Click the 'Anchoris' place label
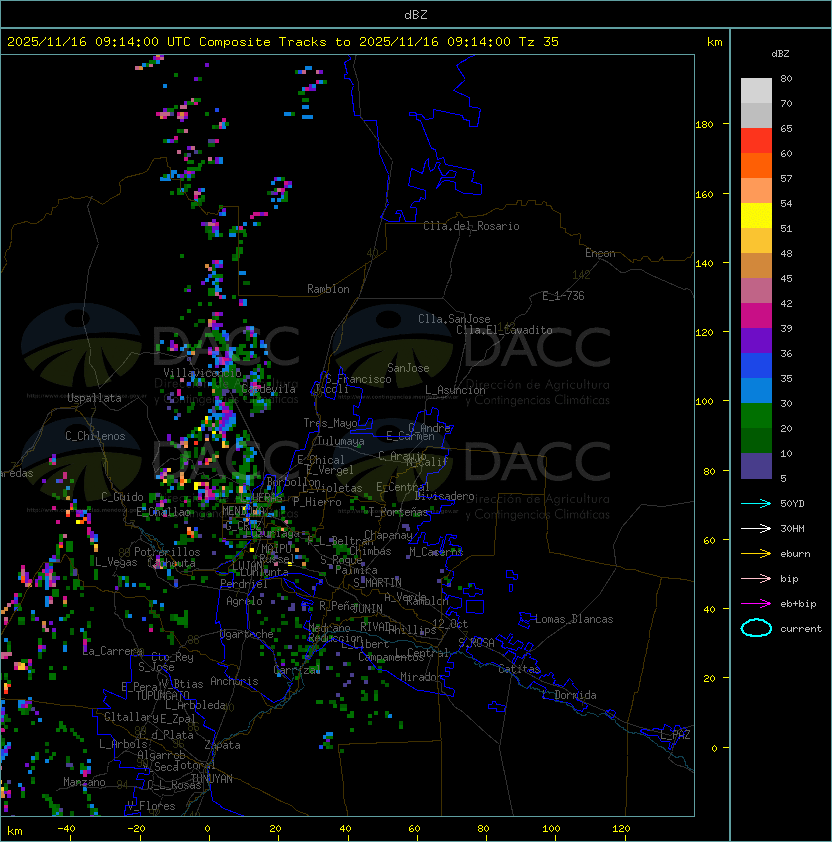832x842 pixels. tap(234, 682)
